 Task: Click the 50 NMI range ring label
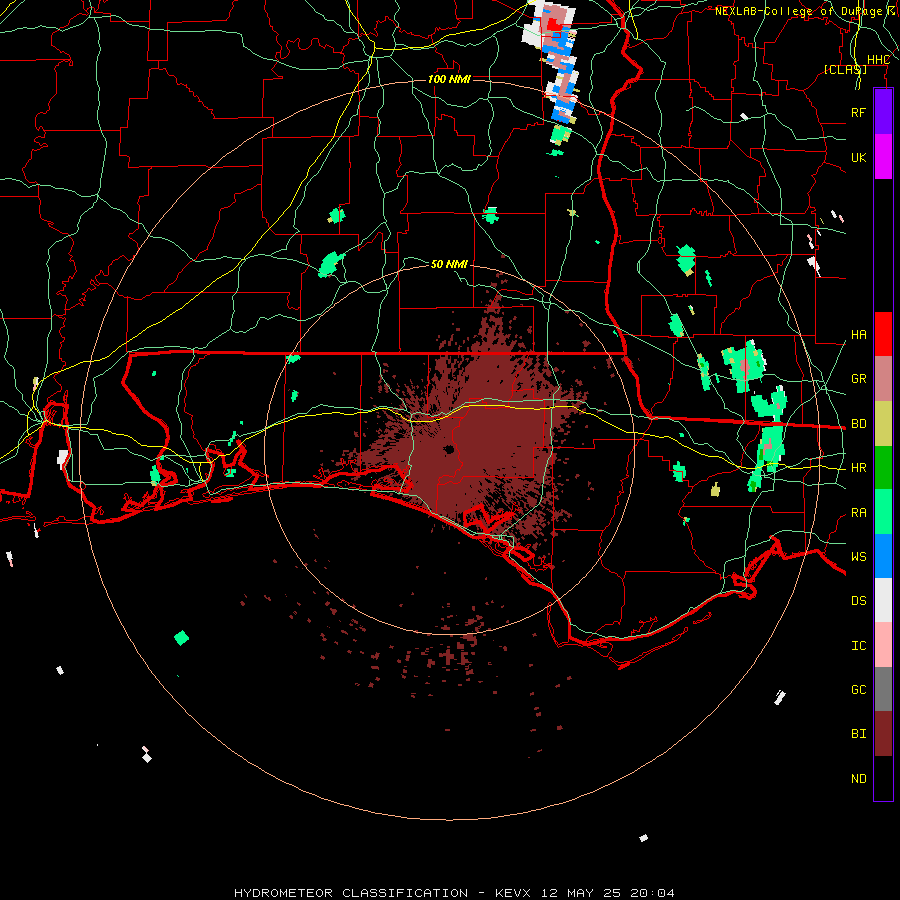click(x=449, y=264)
